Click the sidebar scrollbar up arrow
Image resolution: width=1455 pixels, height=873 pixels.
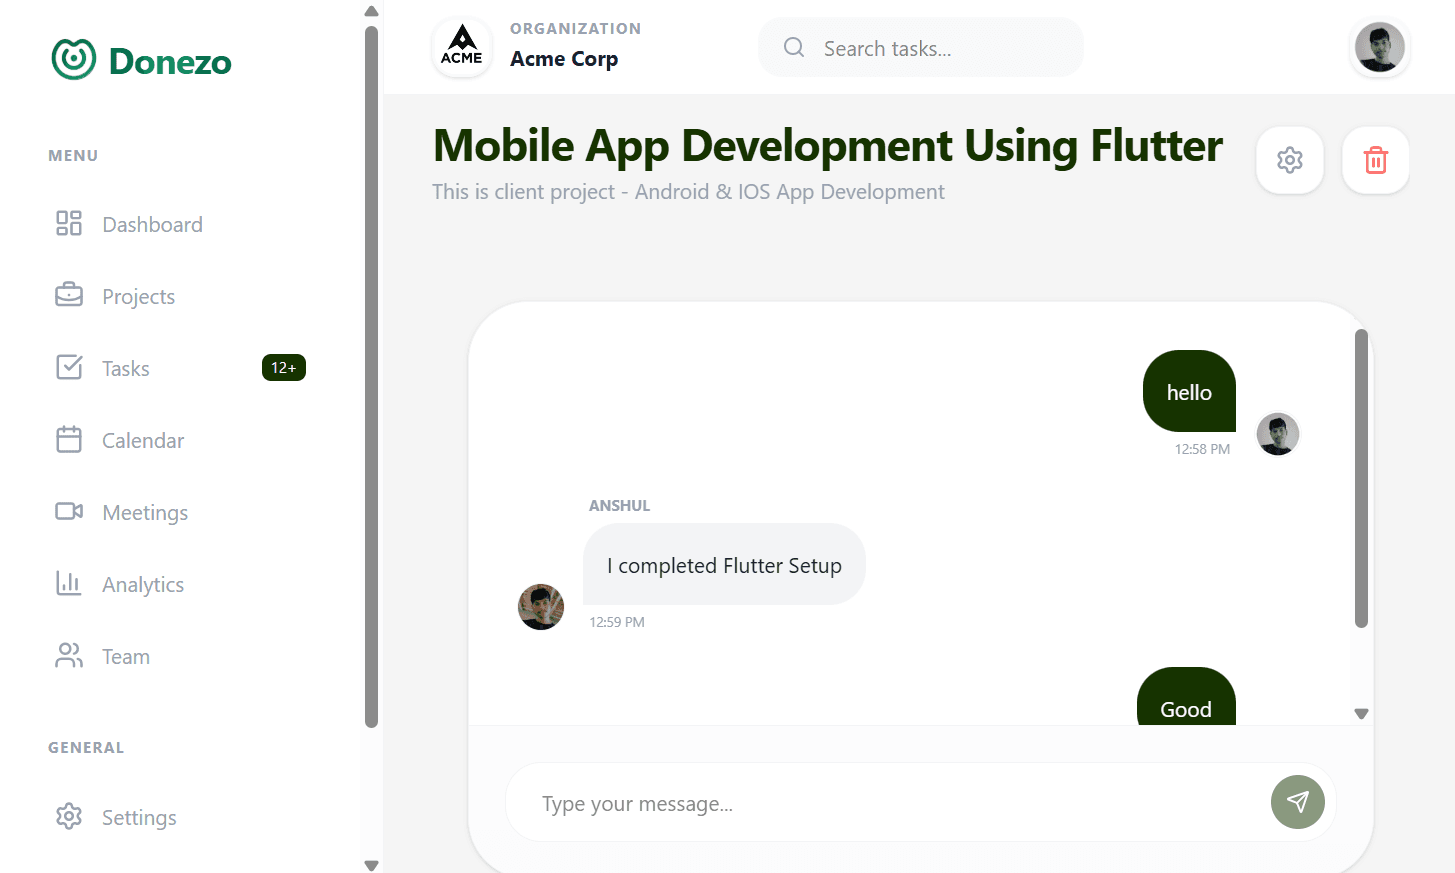click(371, 12)
